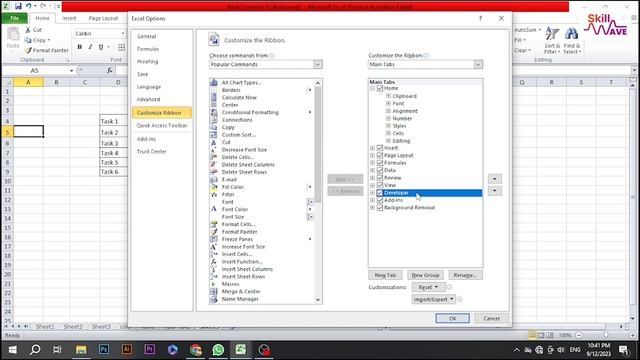Toggle the Review tab checkbox
This screenshot has height=360, width=640.
point(380,178)
